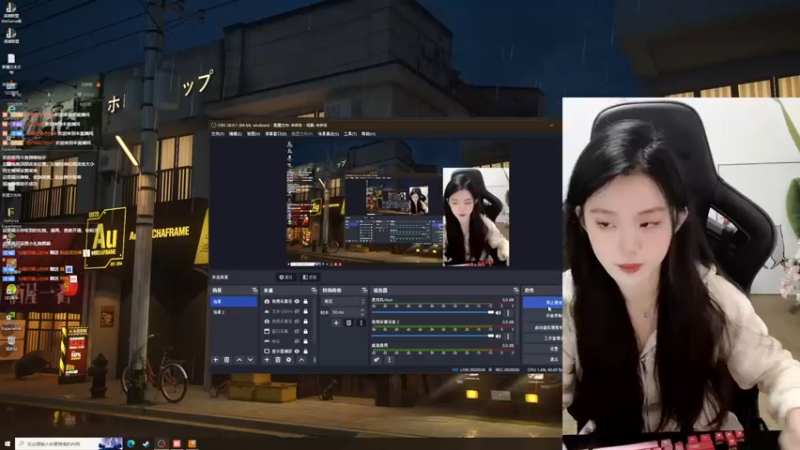Viewport: 800px width, 450px height.
Task: Open the Tools menu in OBS
Action: (350, 134)
